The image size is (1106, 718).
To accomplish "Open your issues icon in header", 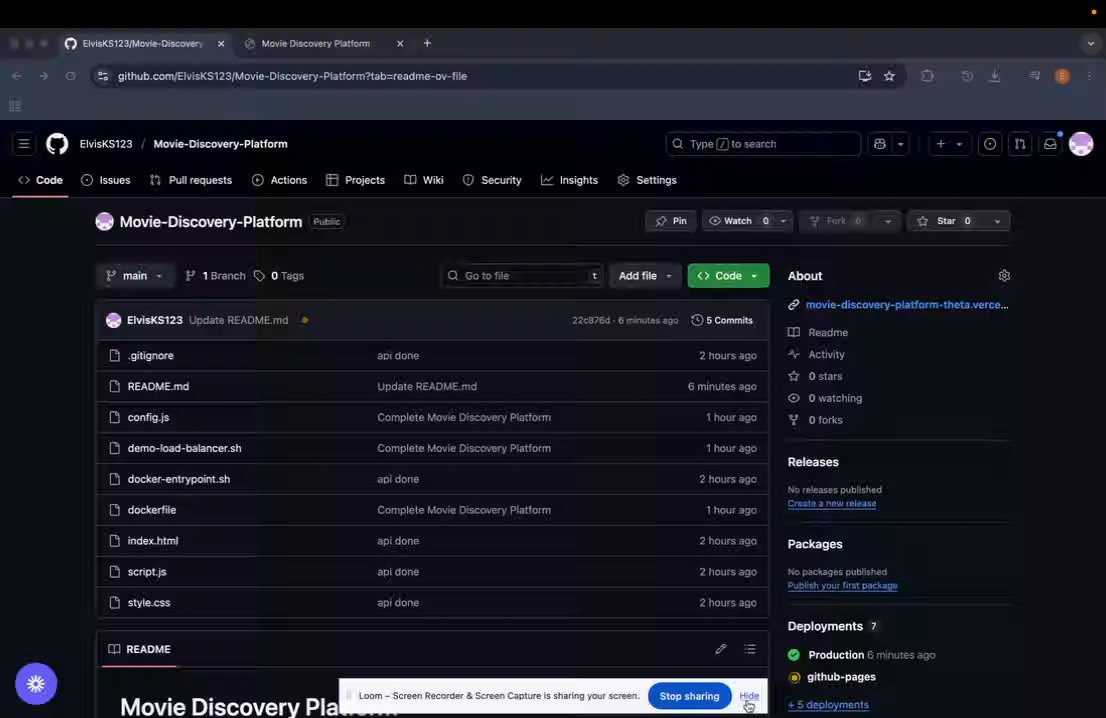I will 990,144.
